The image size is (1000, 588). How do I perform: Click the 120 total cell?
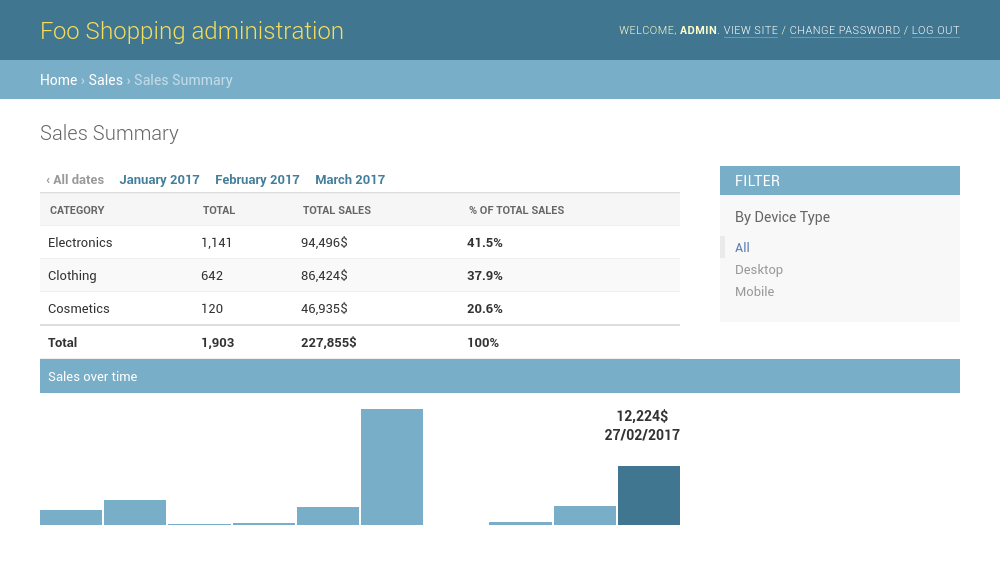point(212,309)
